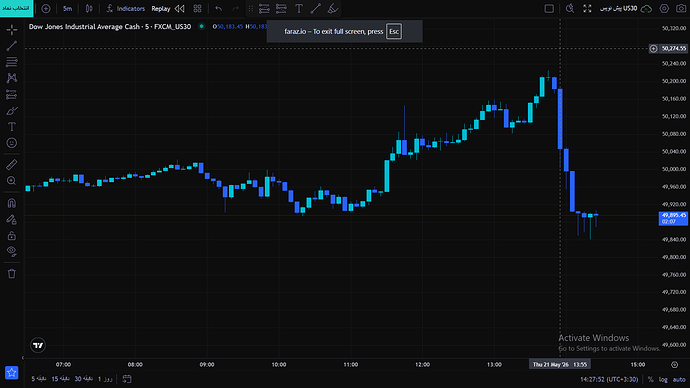Toggle auto scale mode
This screenshot has height=388, width=690.
pyautogui.click(x=679, y=379)
